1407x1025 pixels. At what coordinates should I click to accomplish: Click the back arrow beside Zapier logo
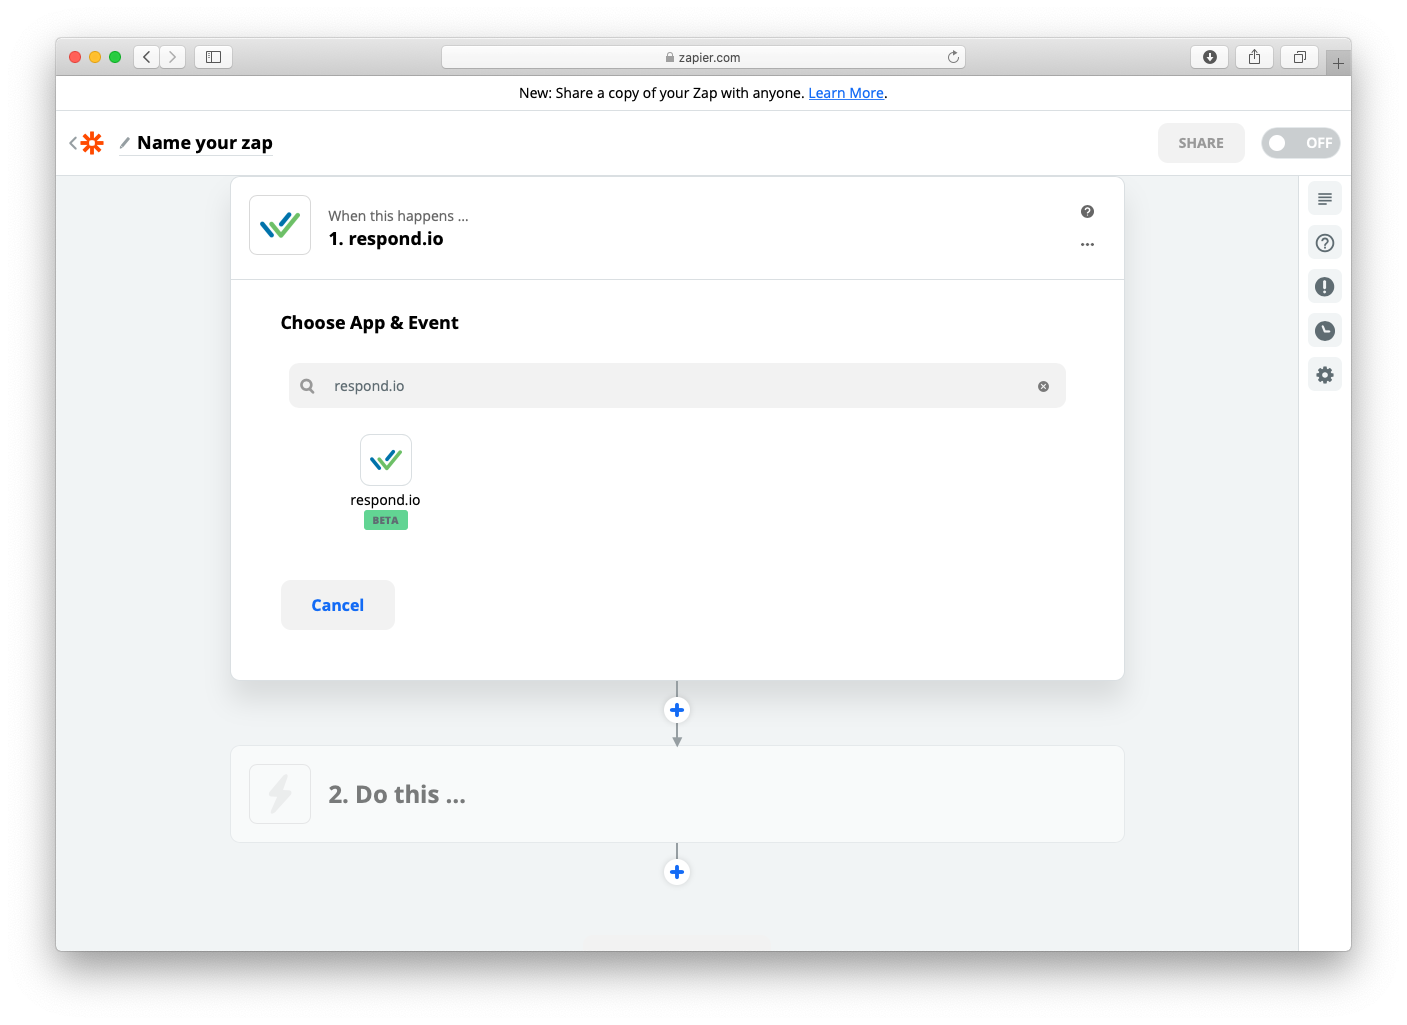tap(73, 143)
